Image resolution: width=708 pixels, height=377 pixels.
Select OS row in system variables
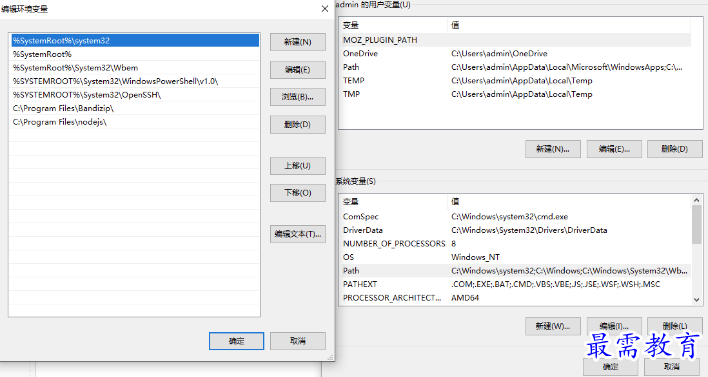click(516, 257)
